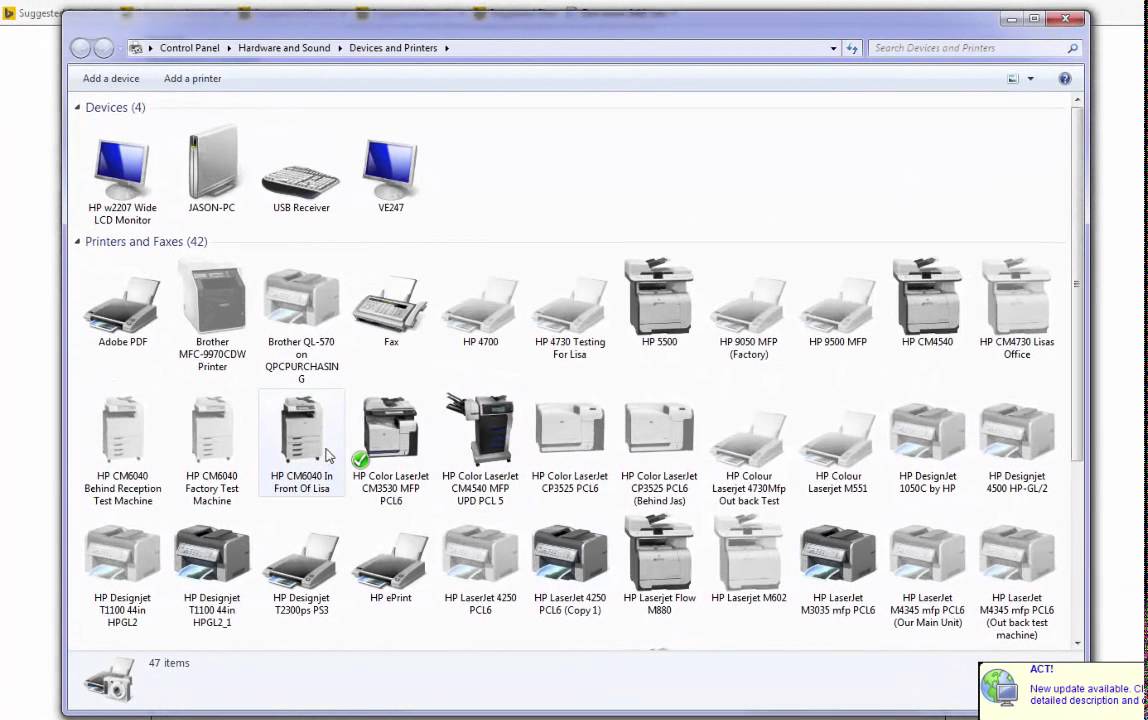Select HP LaserJet M4345 (Out back test machine)
Viewport: 1148px width, 720px height.
(1016, 582)
